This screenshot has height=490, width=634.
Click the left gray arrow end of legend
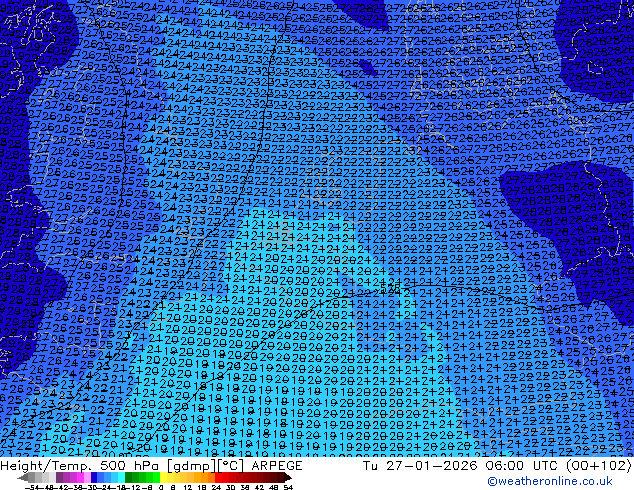click(23, 477)
